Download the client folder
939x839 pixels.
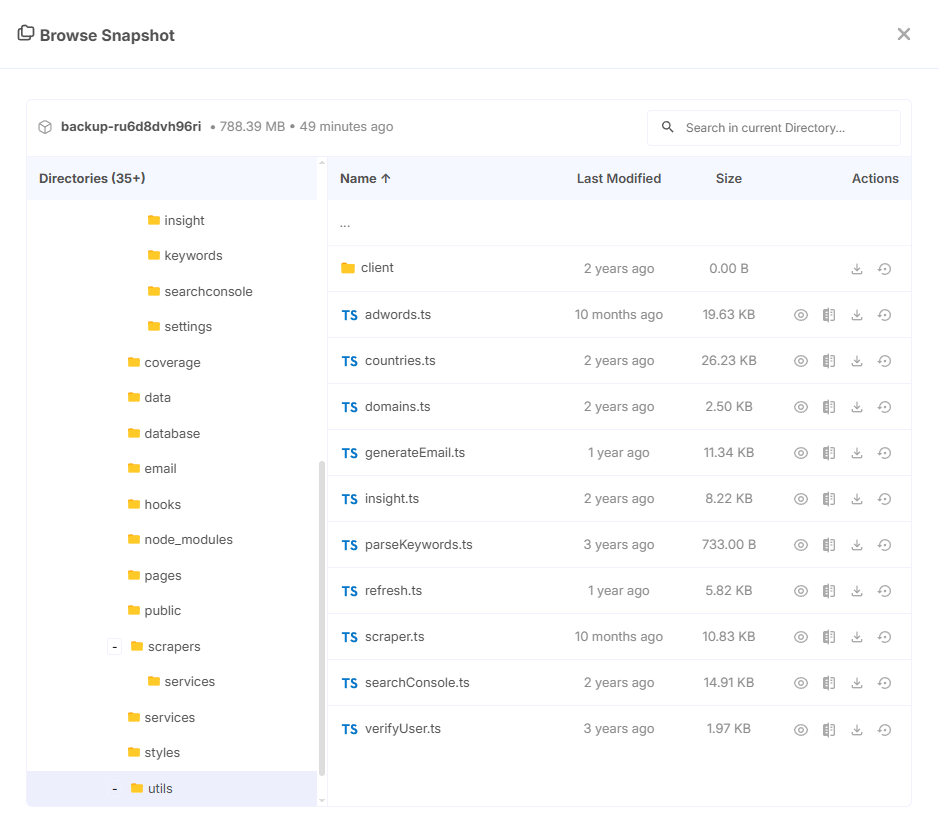click(x=857, y=269)
